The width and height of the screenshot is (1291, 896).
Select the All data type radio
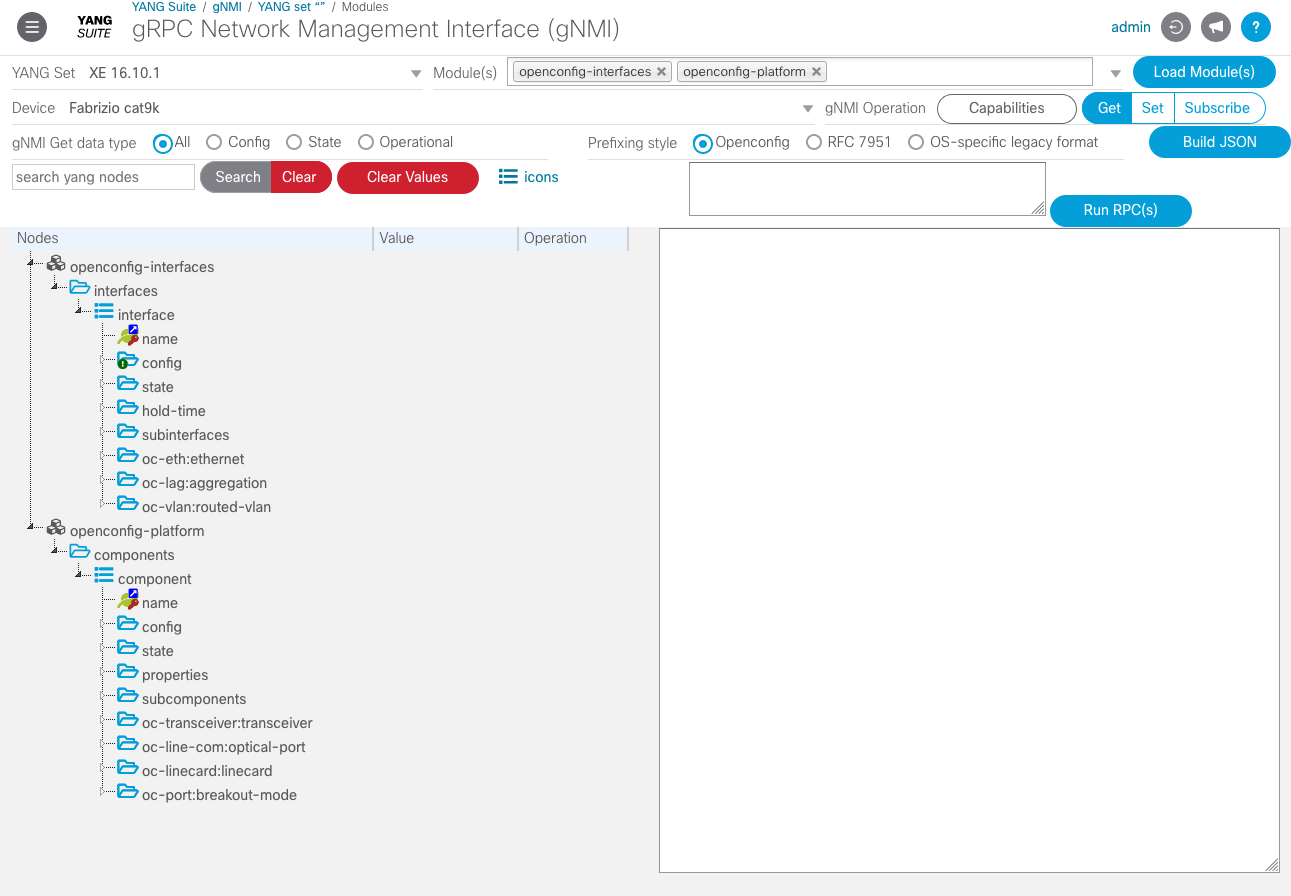pos(162,143)
